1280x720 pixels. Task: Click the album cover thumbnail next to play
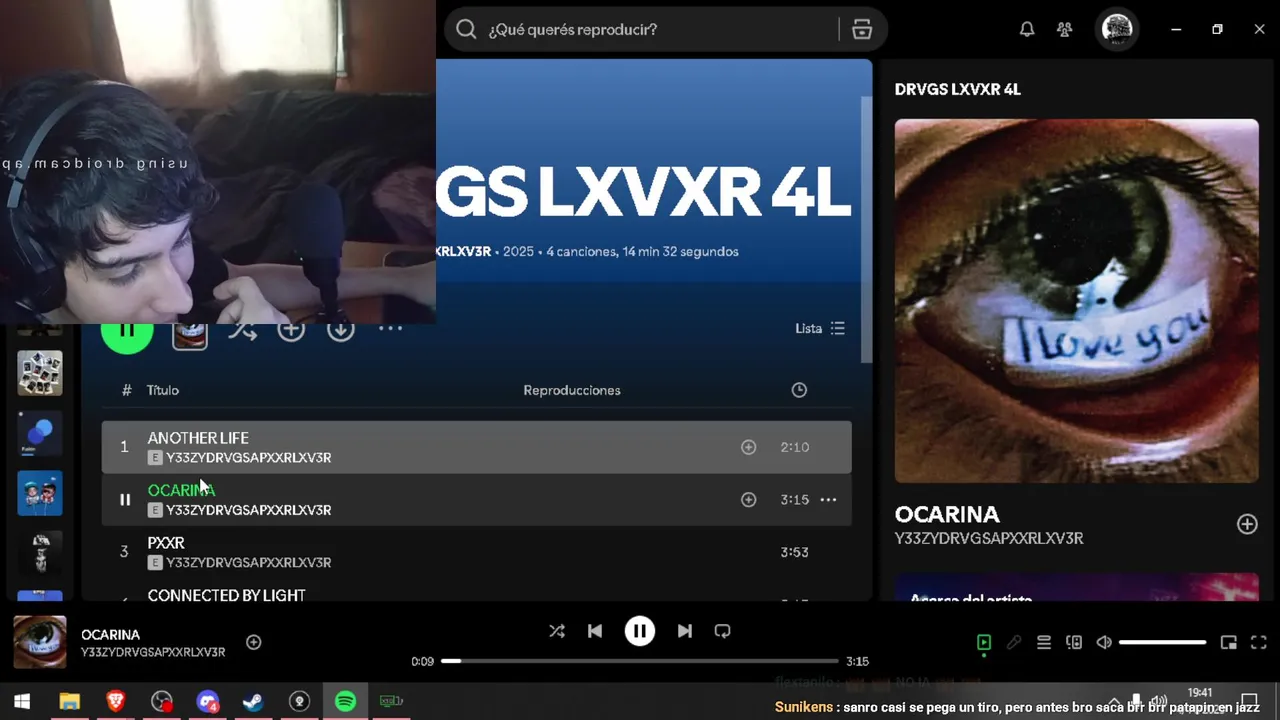pyautogui.click(x=190, y=336)
